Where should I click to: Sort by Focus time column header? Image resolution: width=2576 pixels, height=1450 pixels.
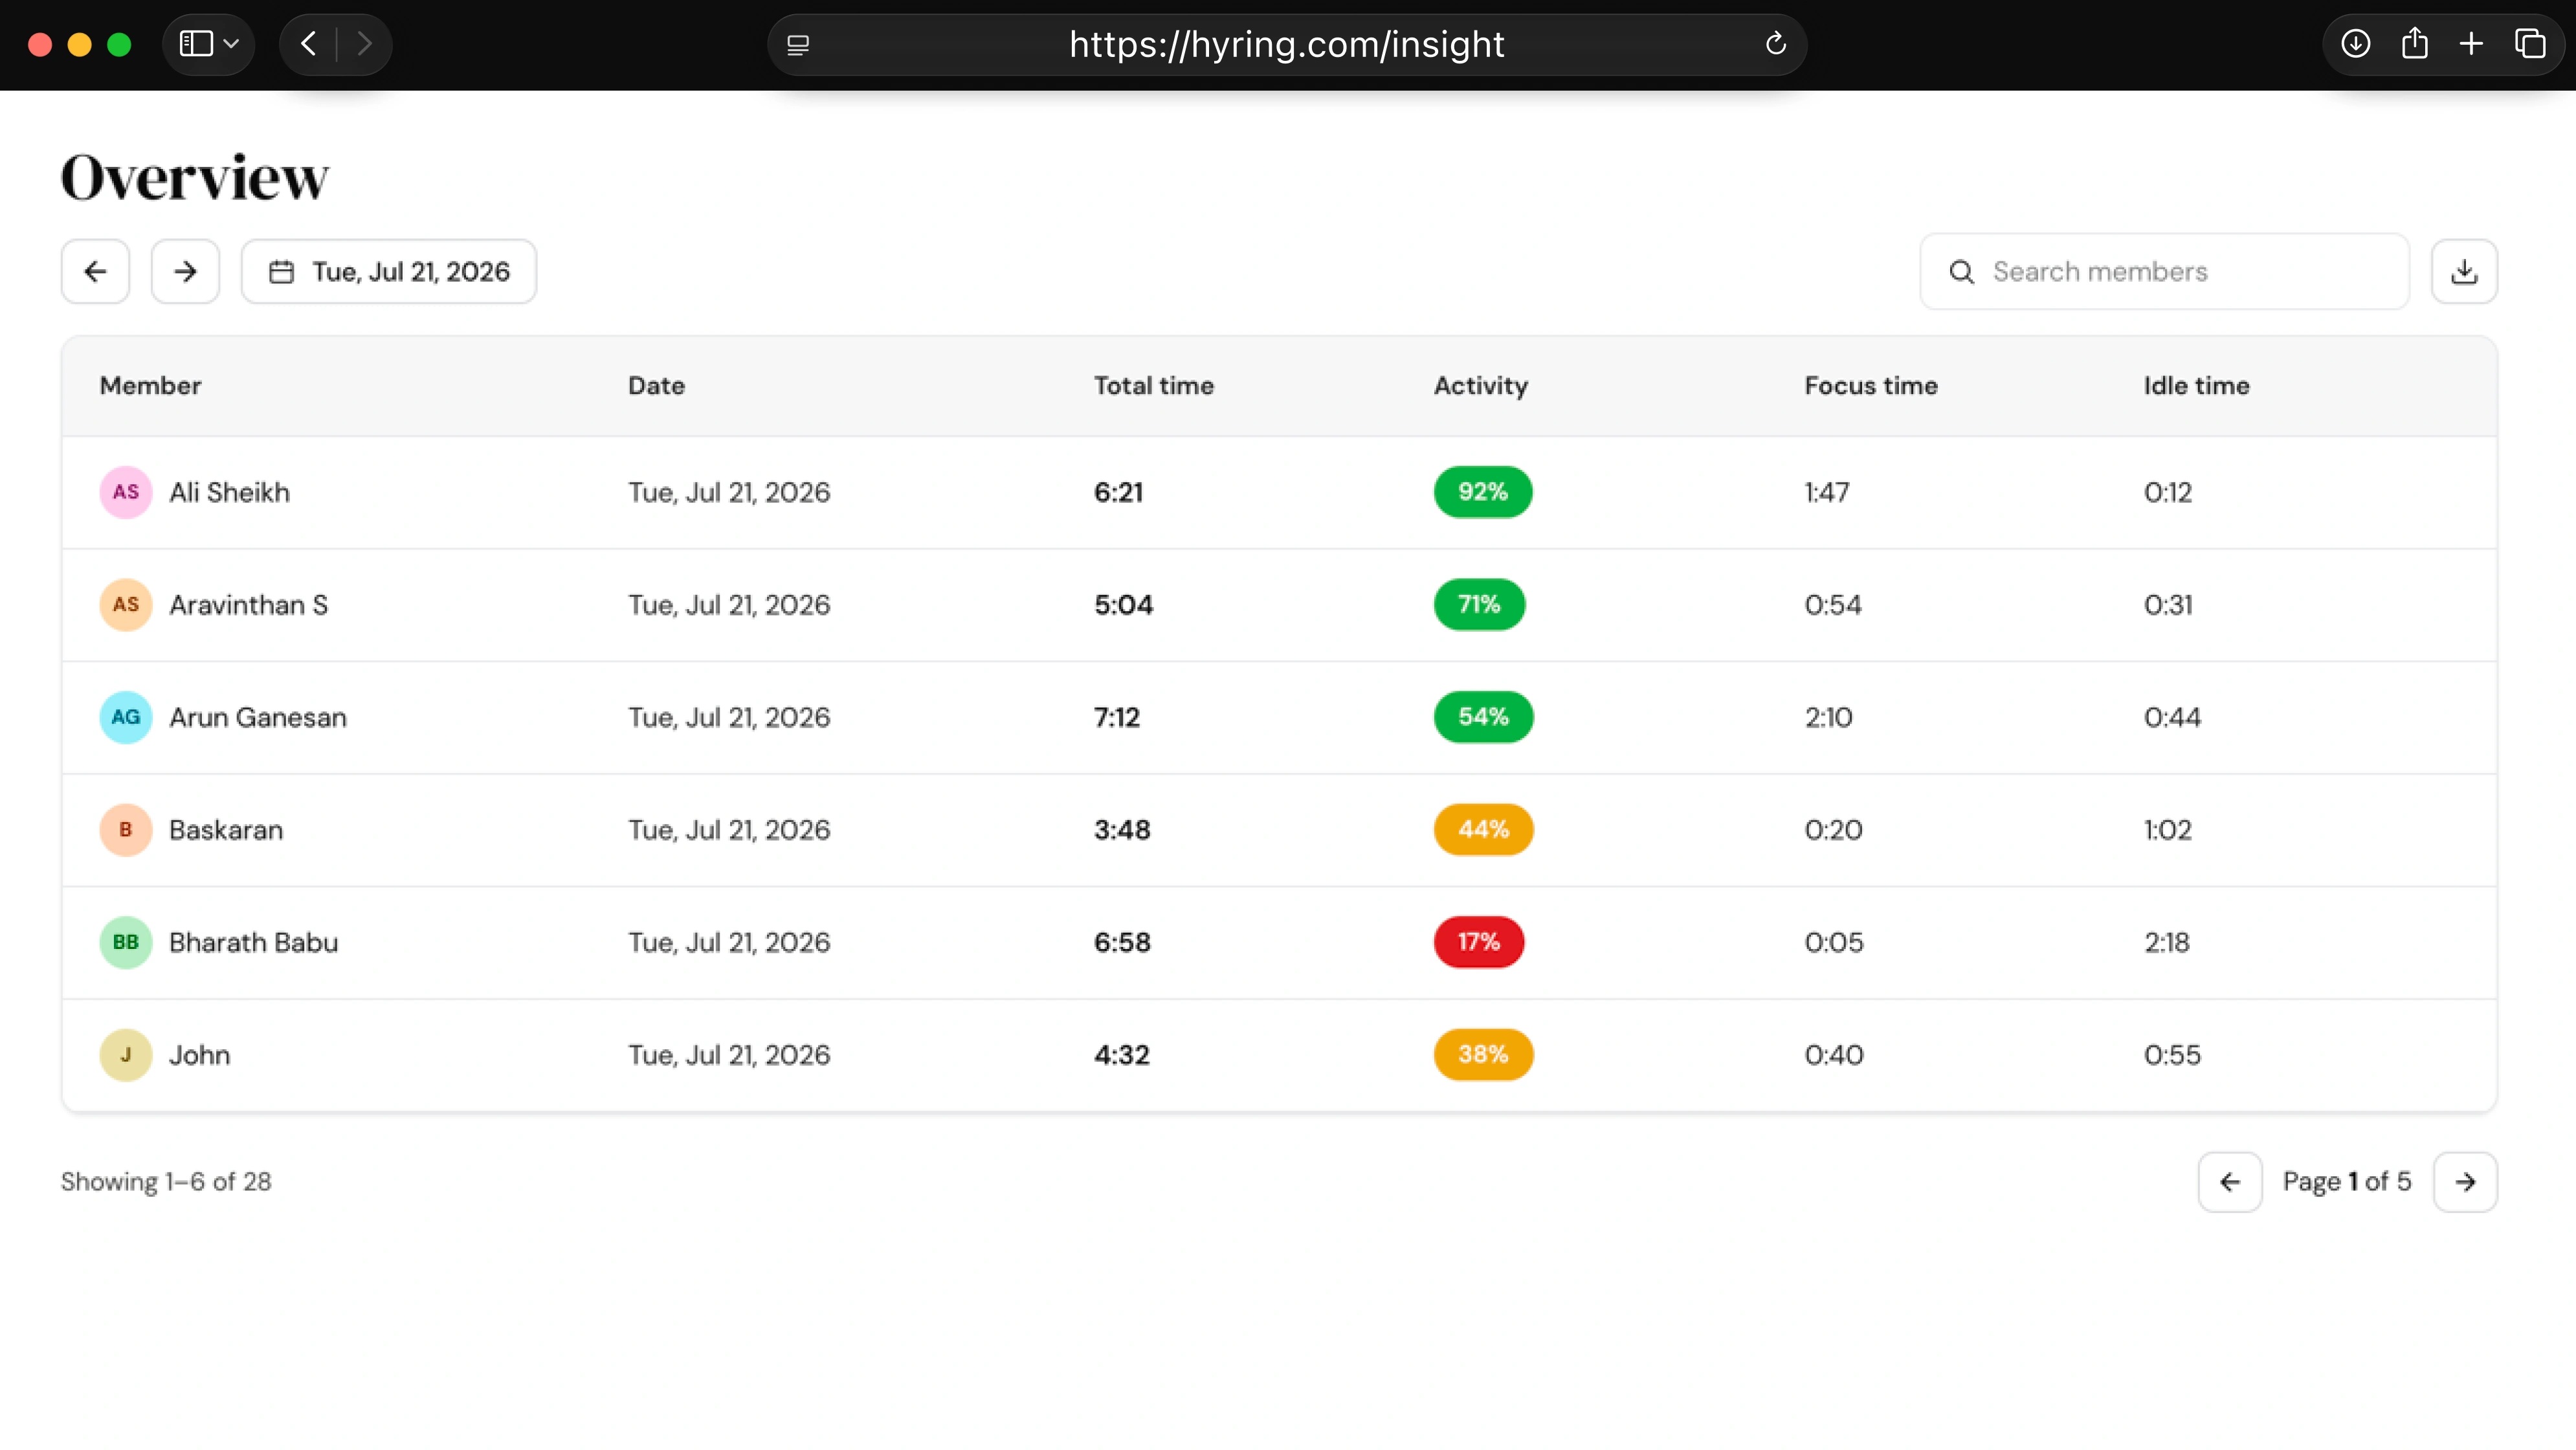point(1871,386)
